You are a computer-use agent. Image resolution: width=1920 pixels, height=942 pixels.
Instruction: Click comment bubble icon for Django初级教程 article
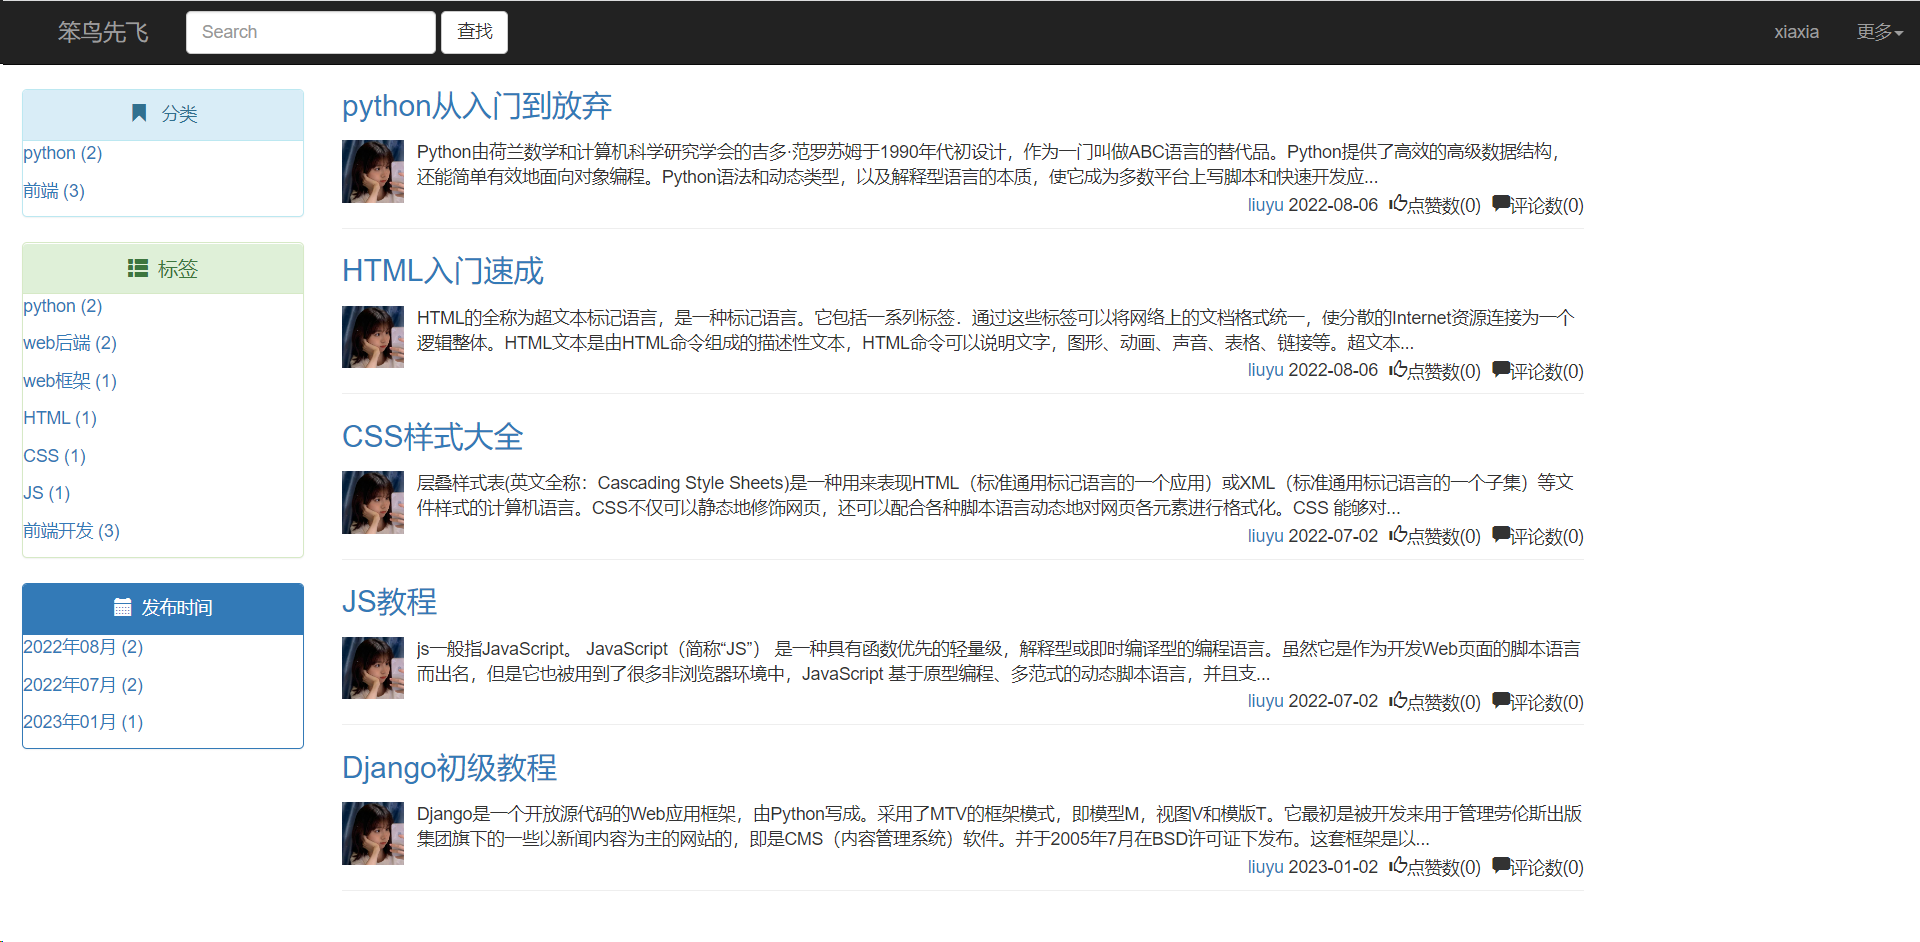click(x=1501, y=865)
